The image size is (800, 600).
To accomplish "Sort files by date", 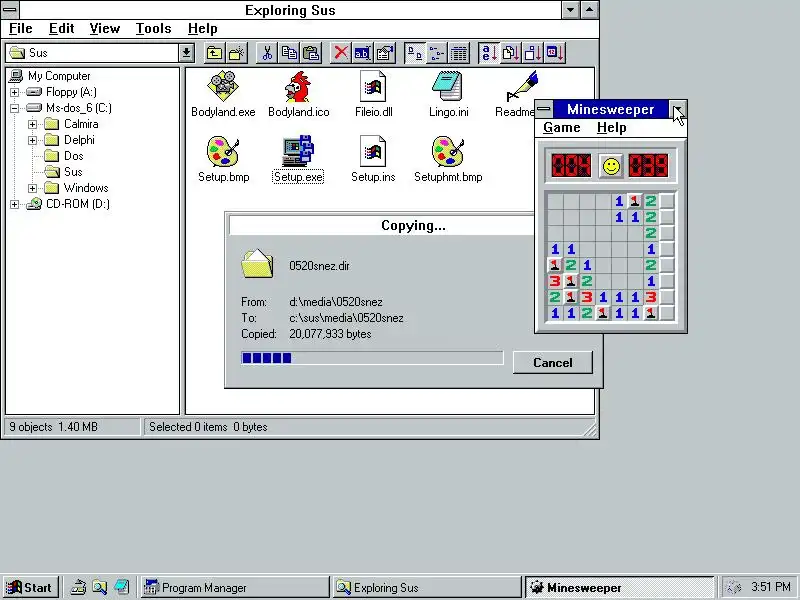I will pos(555,53).
